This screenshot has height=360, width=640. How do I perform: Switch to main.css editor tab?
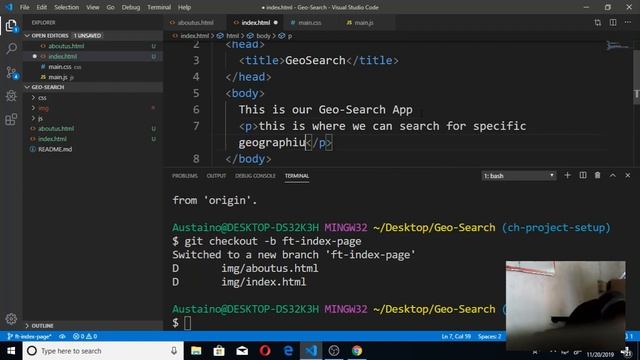click(x=309, y=22)
